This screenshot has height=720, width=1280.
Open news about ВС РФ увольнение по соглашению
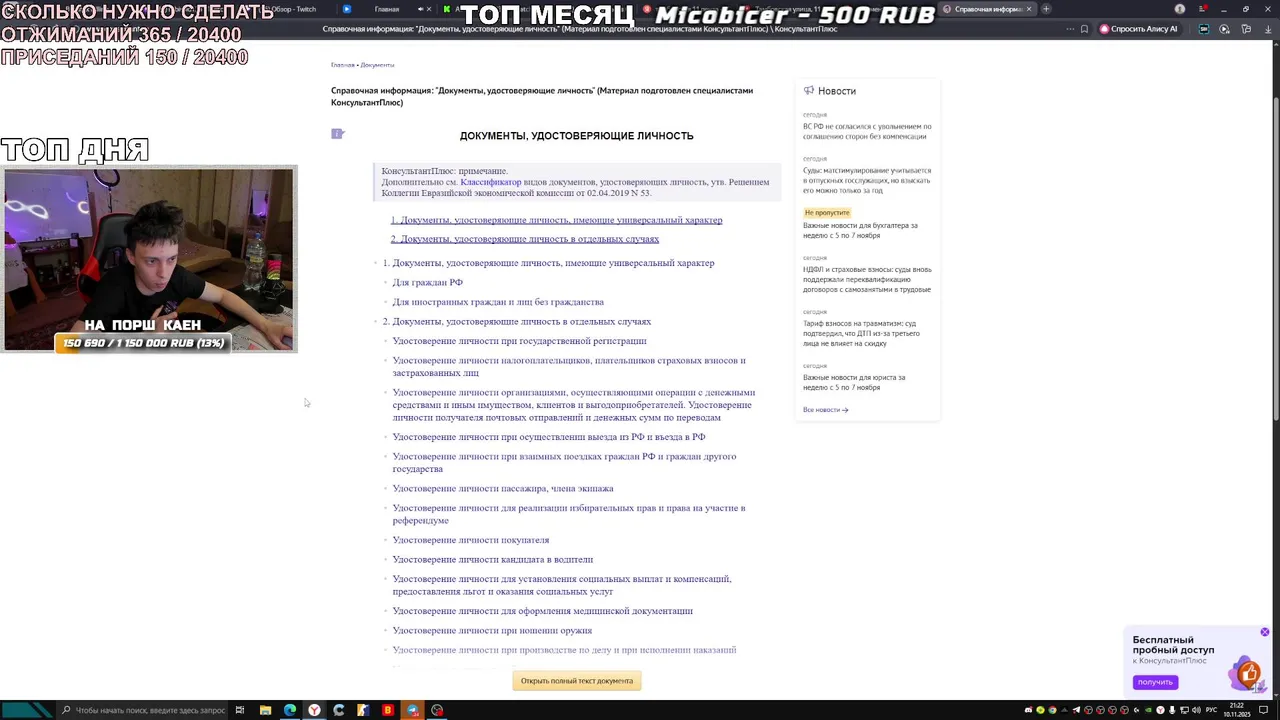coord(867,131)
